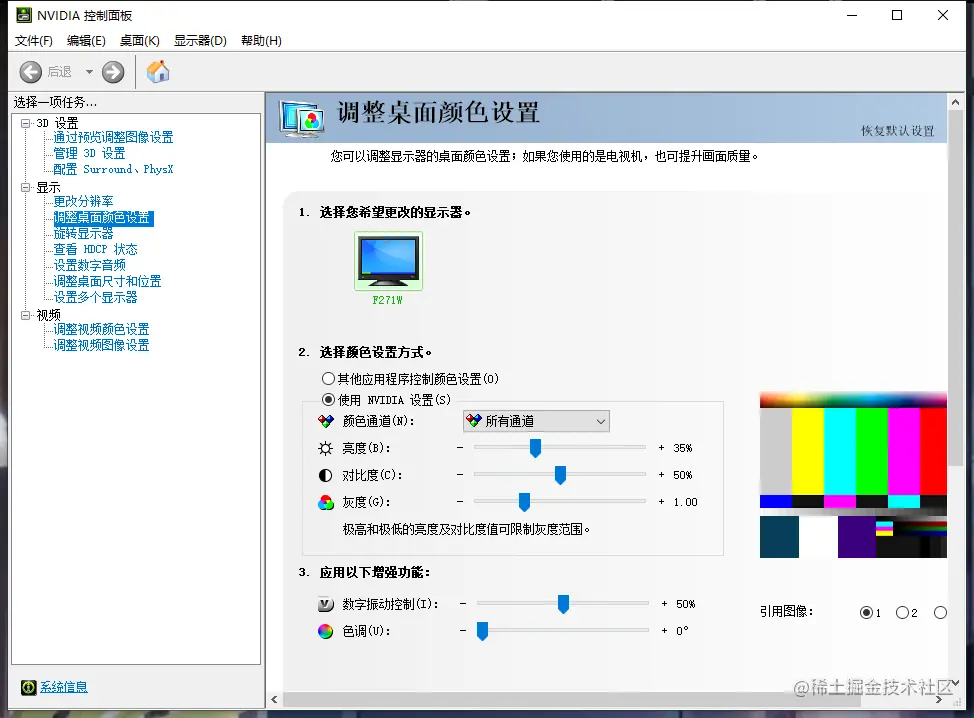Open the 桌面(K) menu
The height and width of the screenshot is (718, 974).
(140, 41)
